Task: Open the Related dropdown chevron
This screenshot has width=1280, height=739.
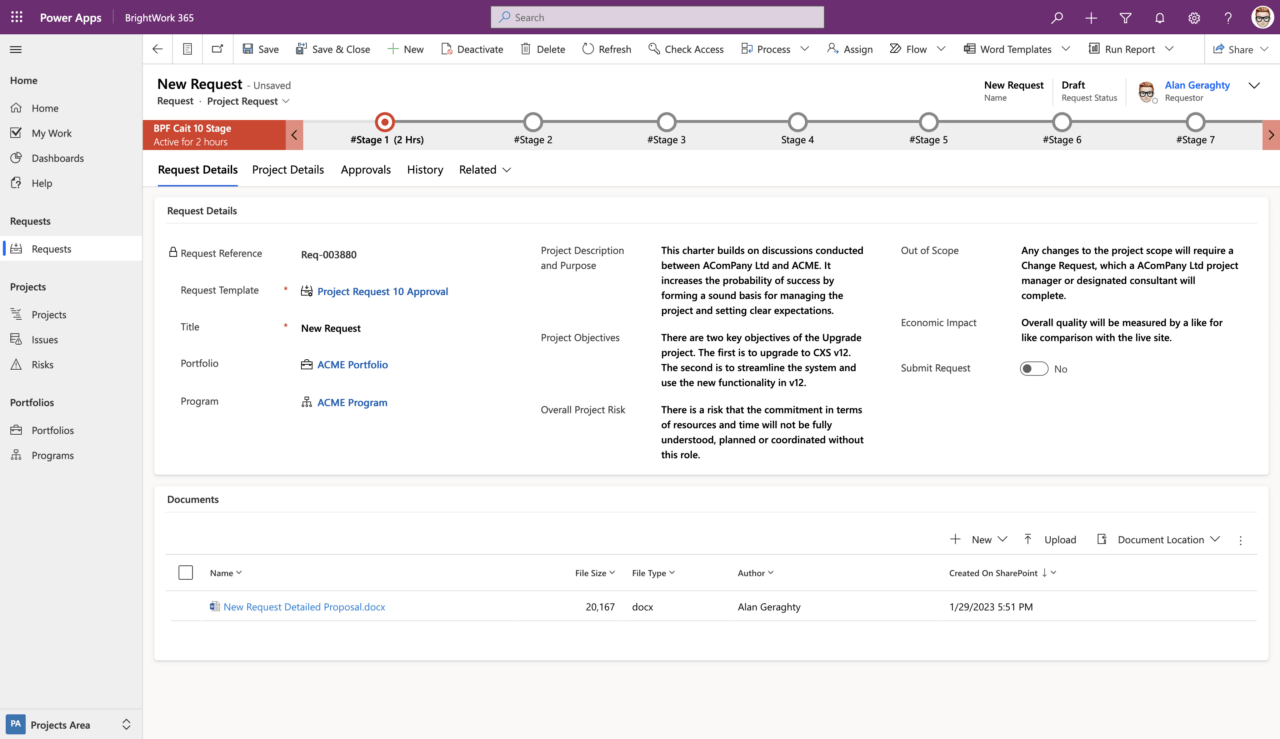Action: (x=506, y=169)
